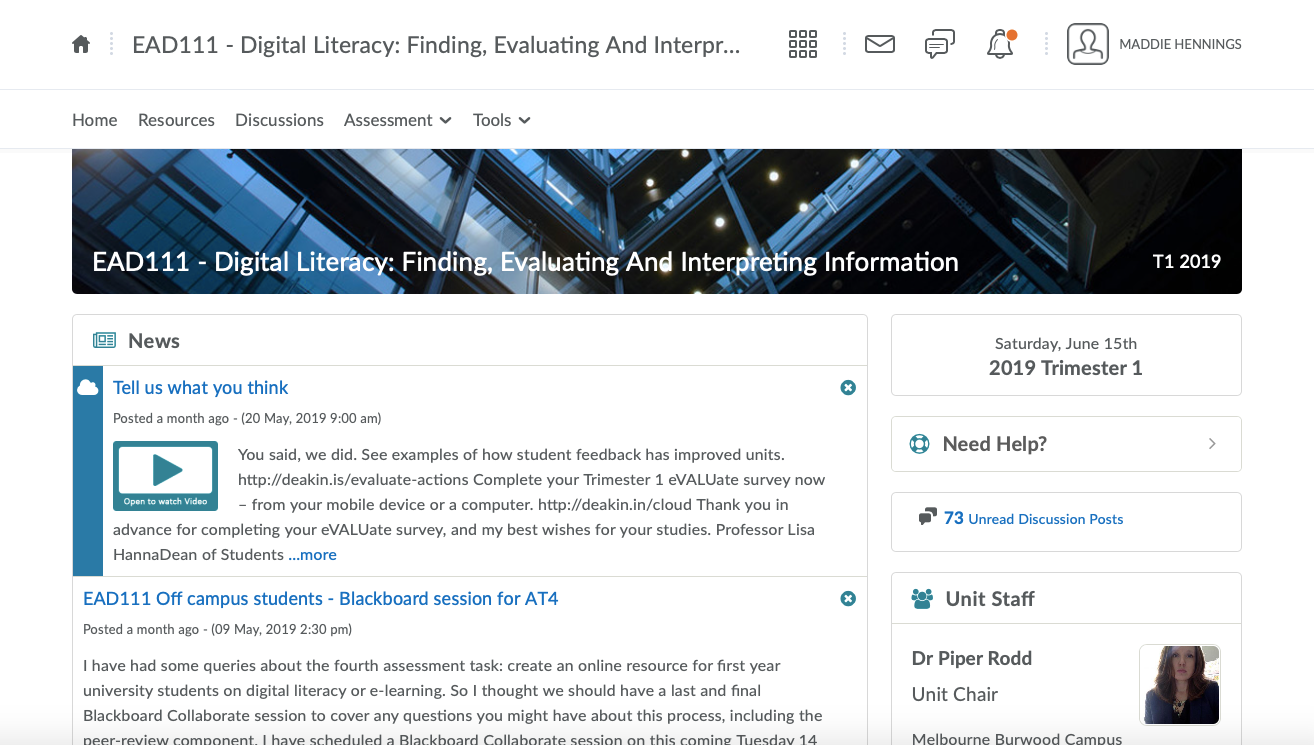Click the 'Dr Piper Rodd' name
Viewport: 1314px width, 745px height.
(x=972, y=658)
